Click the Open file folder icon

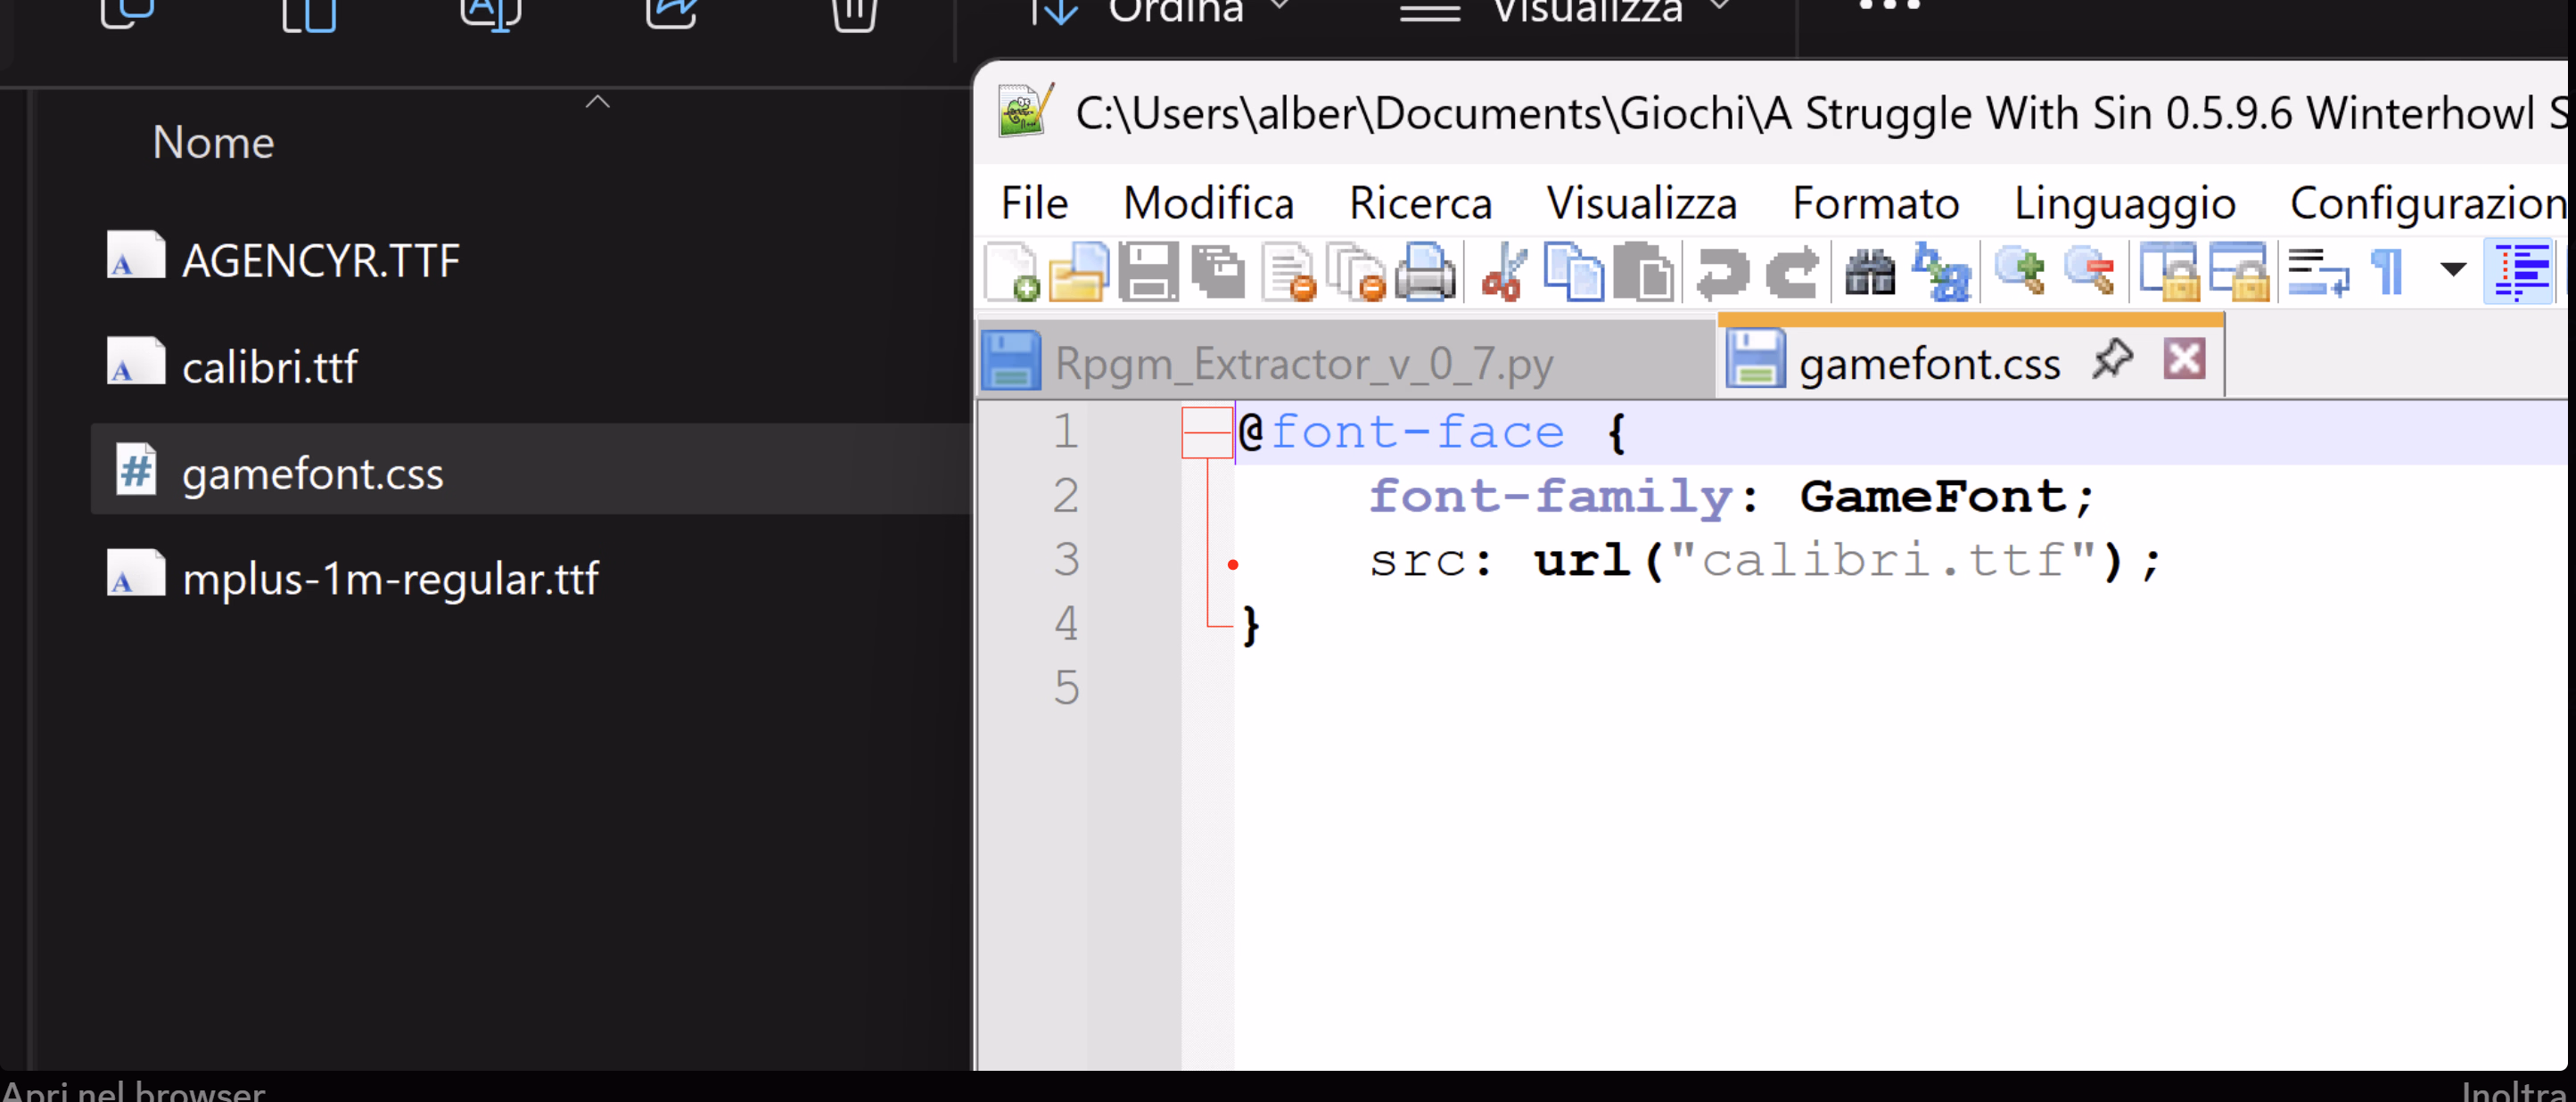pos(1079,271)
